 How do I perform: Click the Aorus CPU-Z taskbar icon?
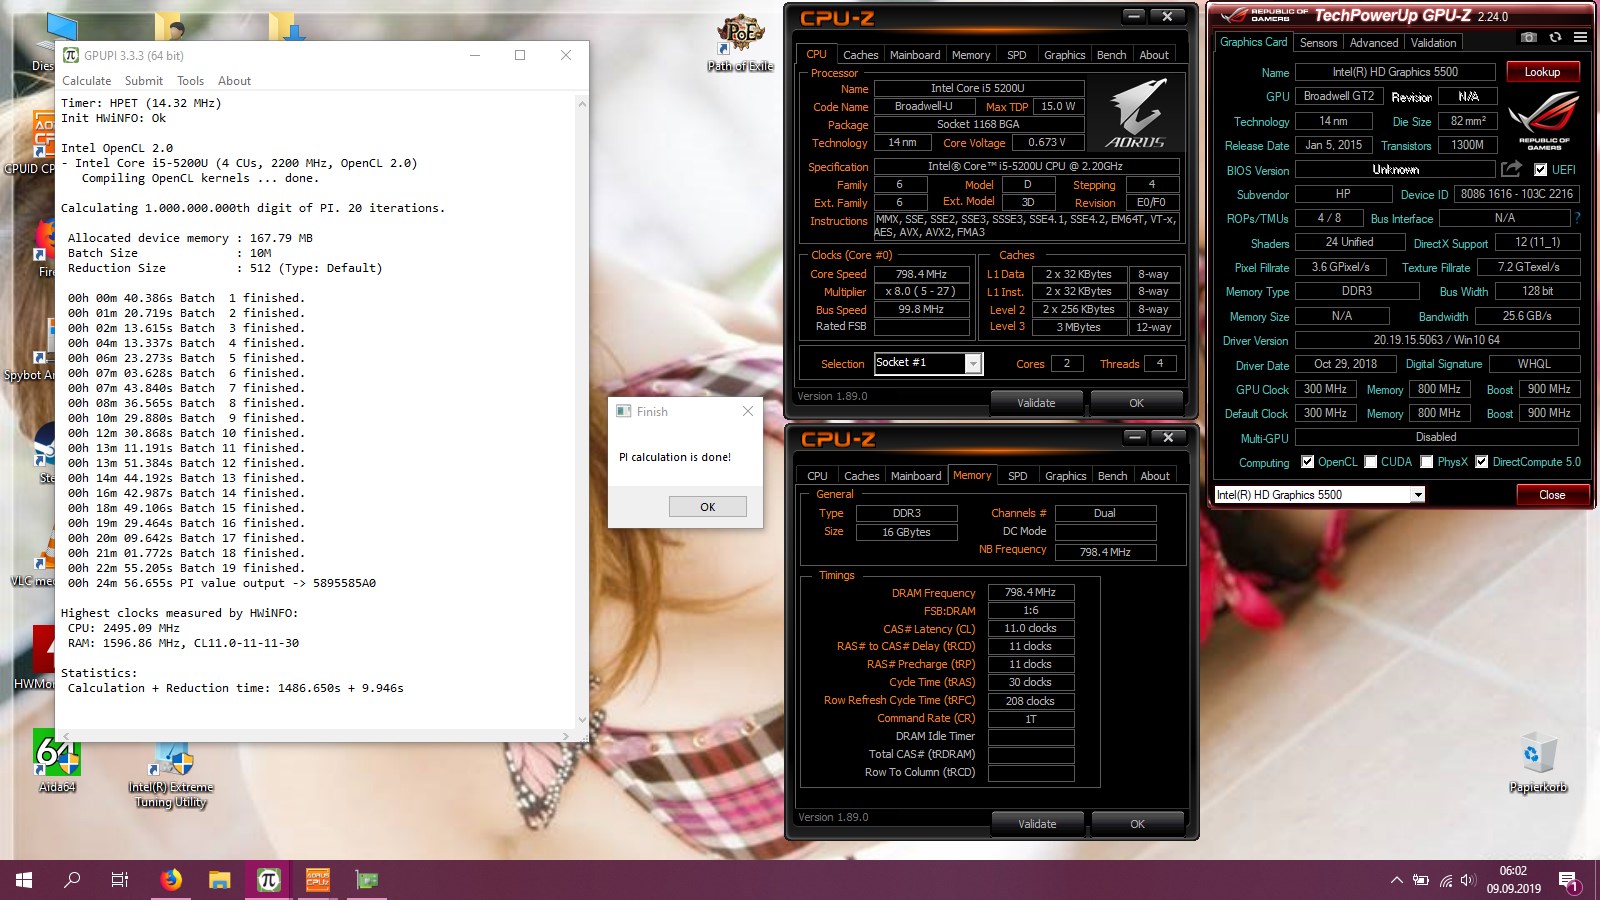click(x=318, y=880)
